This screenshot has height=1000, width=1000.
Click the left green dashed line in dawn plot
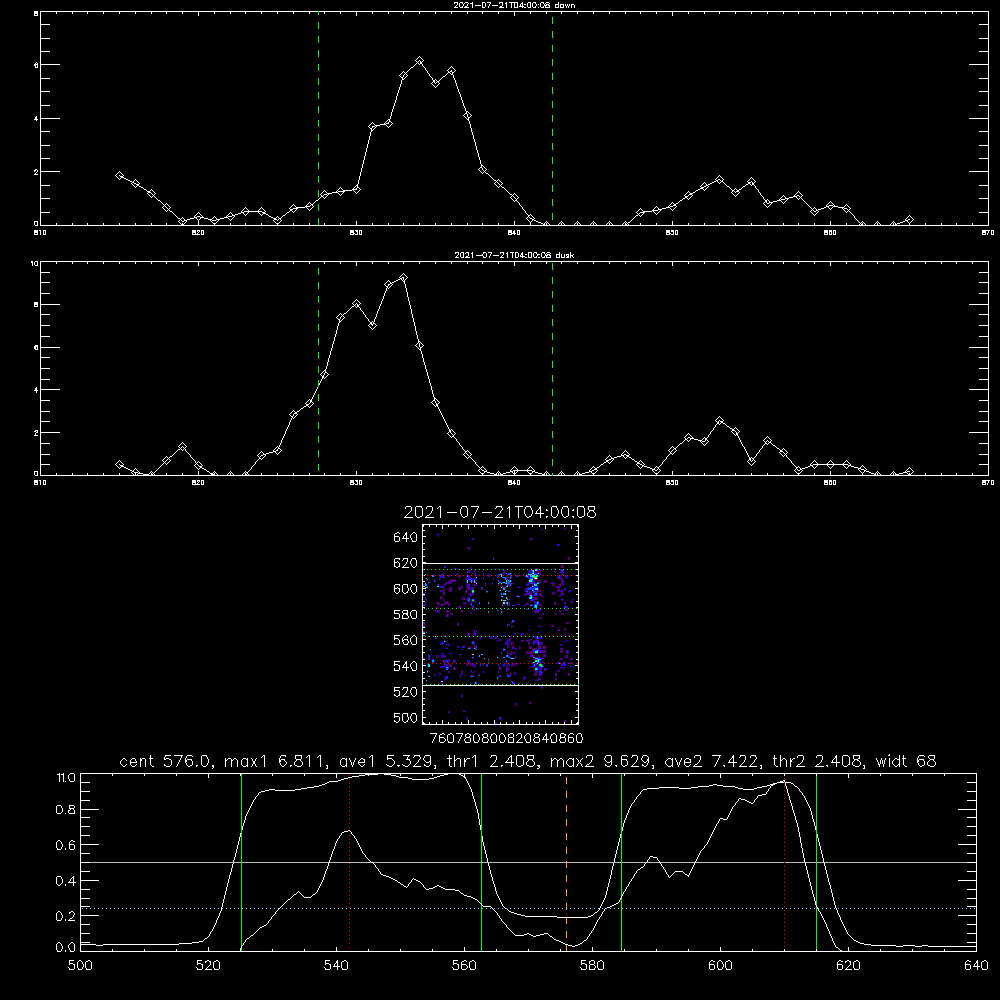(x=318, y=119)
